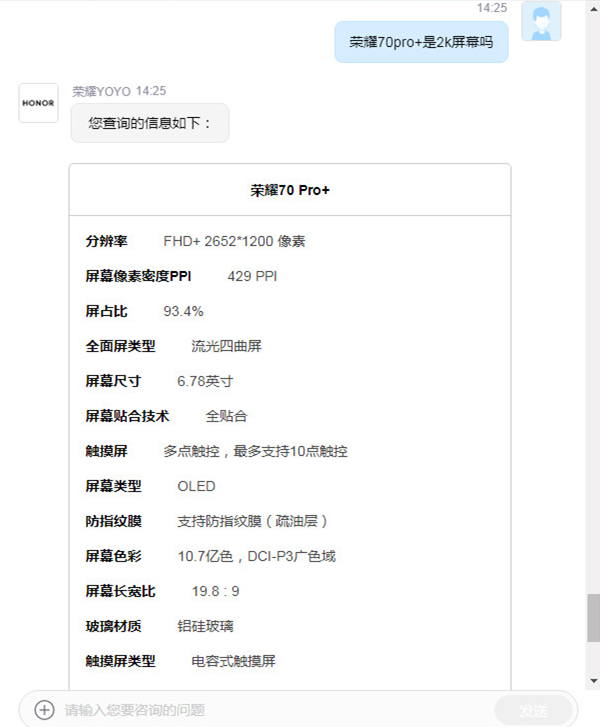Click the 分辨率 label

(107, 241)
